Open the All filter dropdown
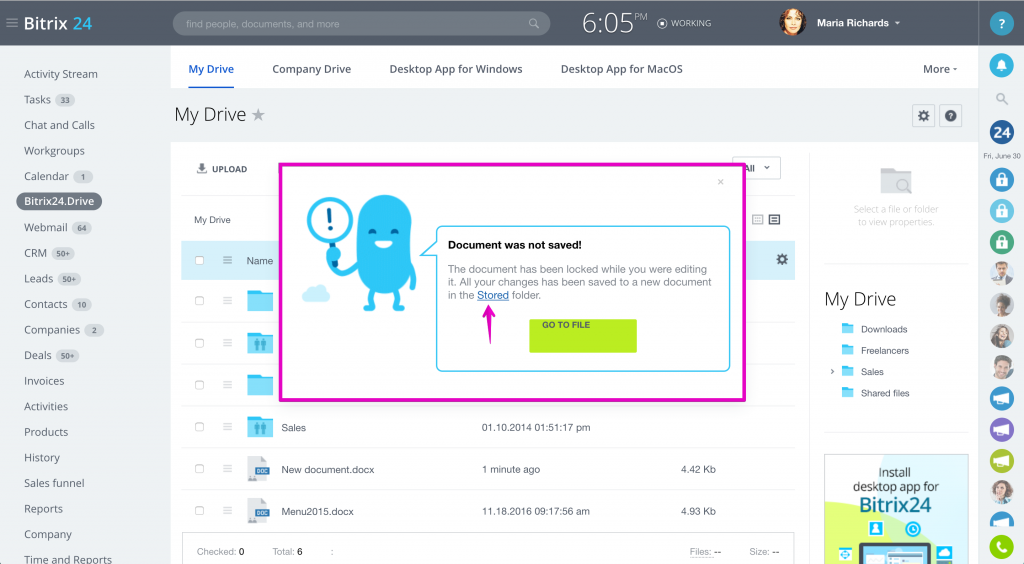 (756, 168)
